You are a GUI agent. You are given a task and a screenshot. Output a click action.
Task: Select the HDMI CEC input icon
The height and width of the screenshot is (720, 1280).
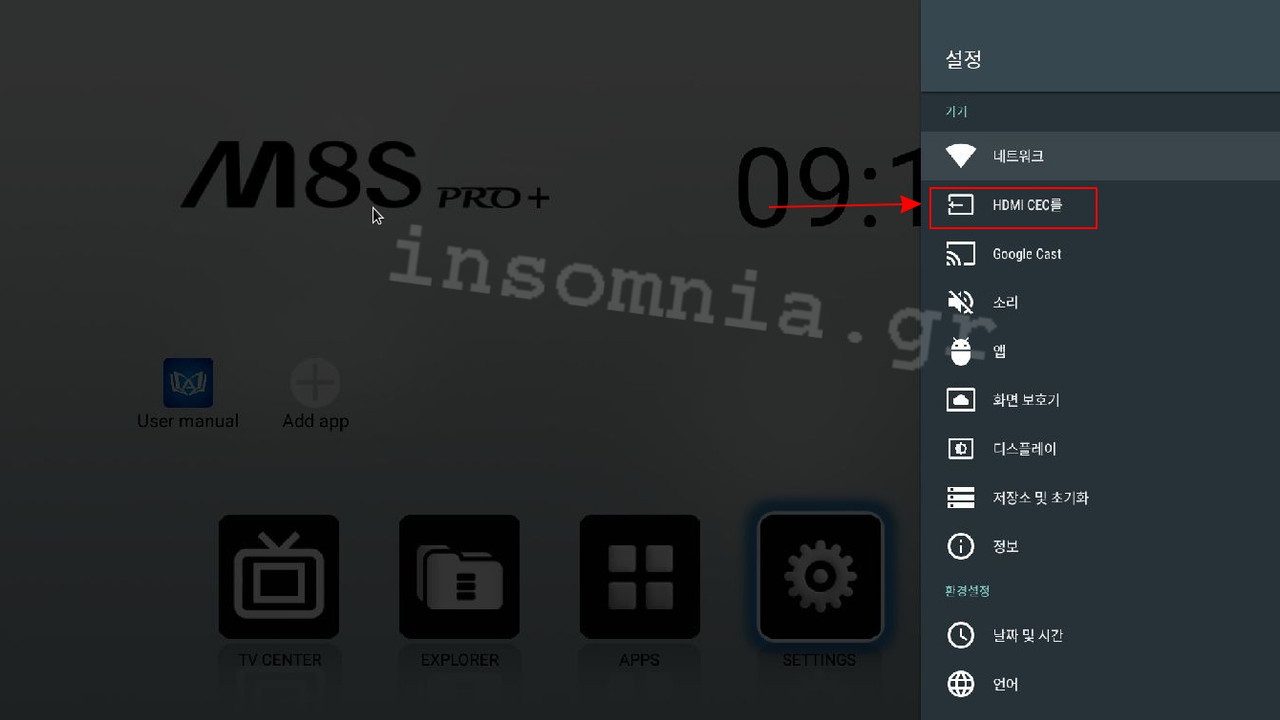tap(960, 205)
